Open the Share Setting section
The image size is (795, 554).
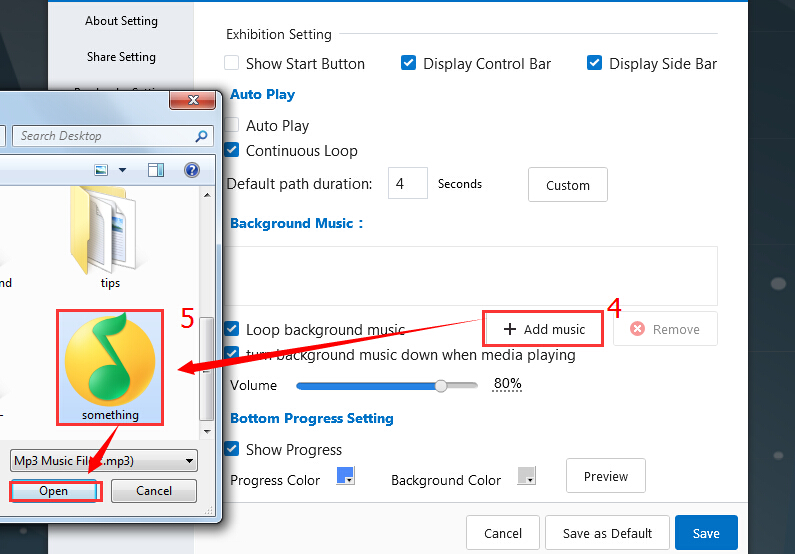121,57
